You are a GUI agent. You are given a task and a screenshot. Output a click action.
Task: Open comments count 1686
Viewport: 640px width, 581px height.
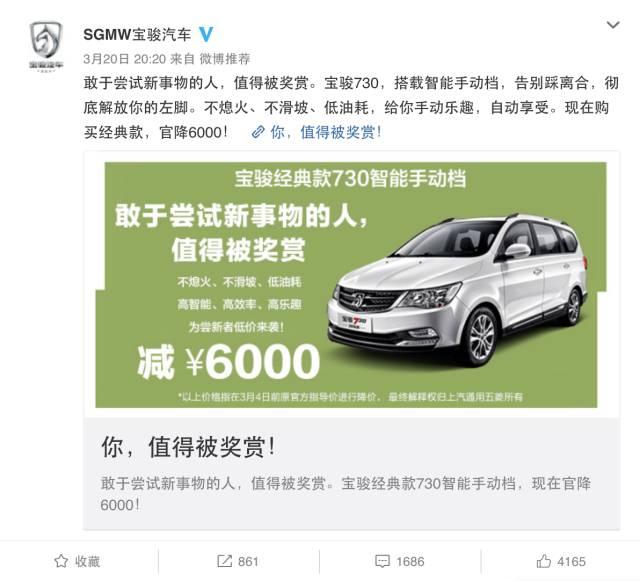[x=410, y=561]
